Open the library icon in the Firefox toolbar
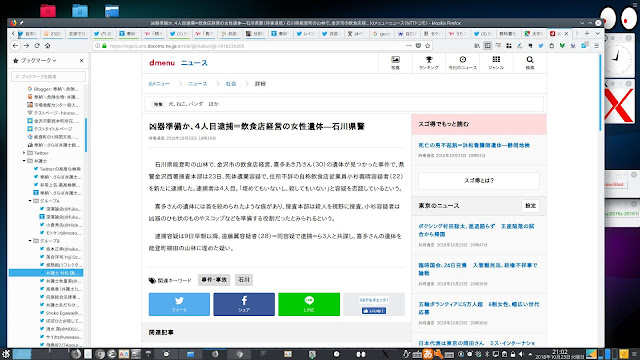The height and width of the screenshot is (360, 640). click(477, 46)
